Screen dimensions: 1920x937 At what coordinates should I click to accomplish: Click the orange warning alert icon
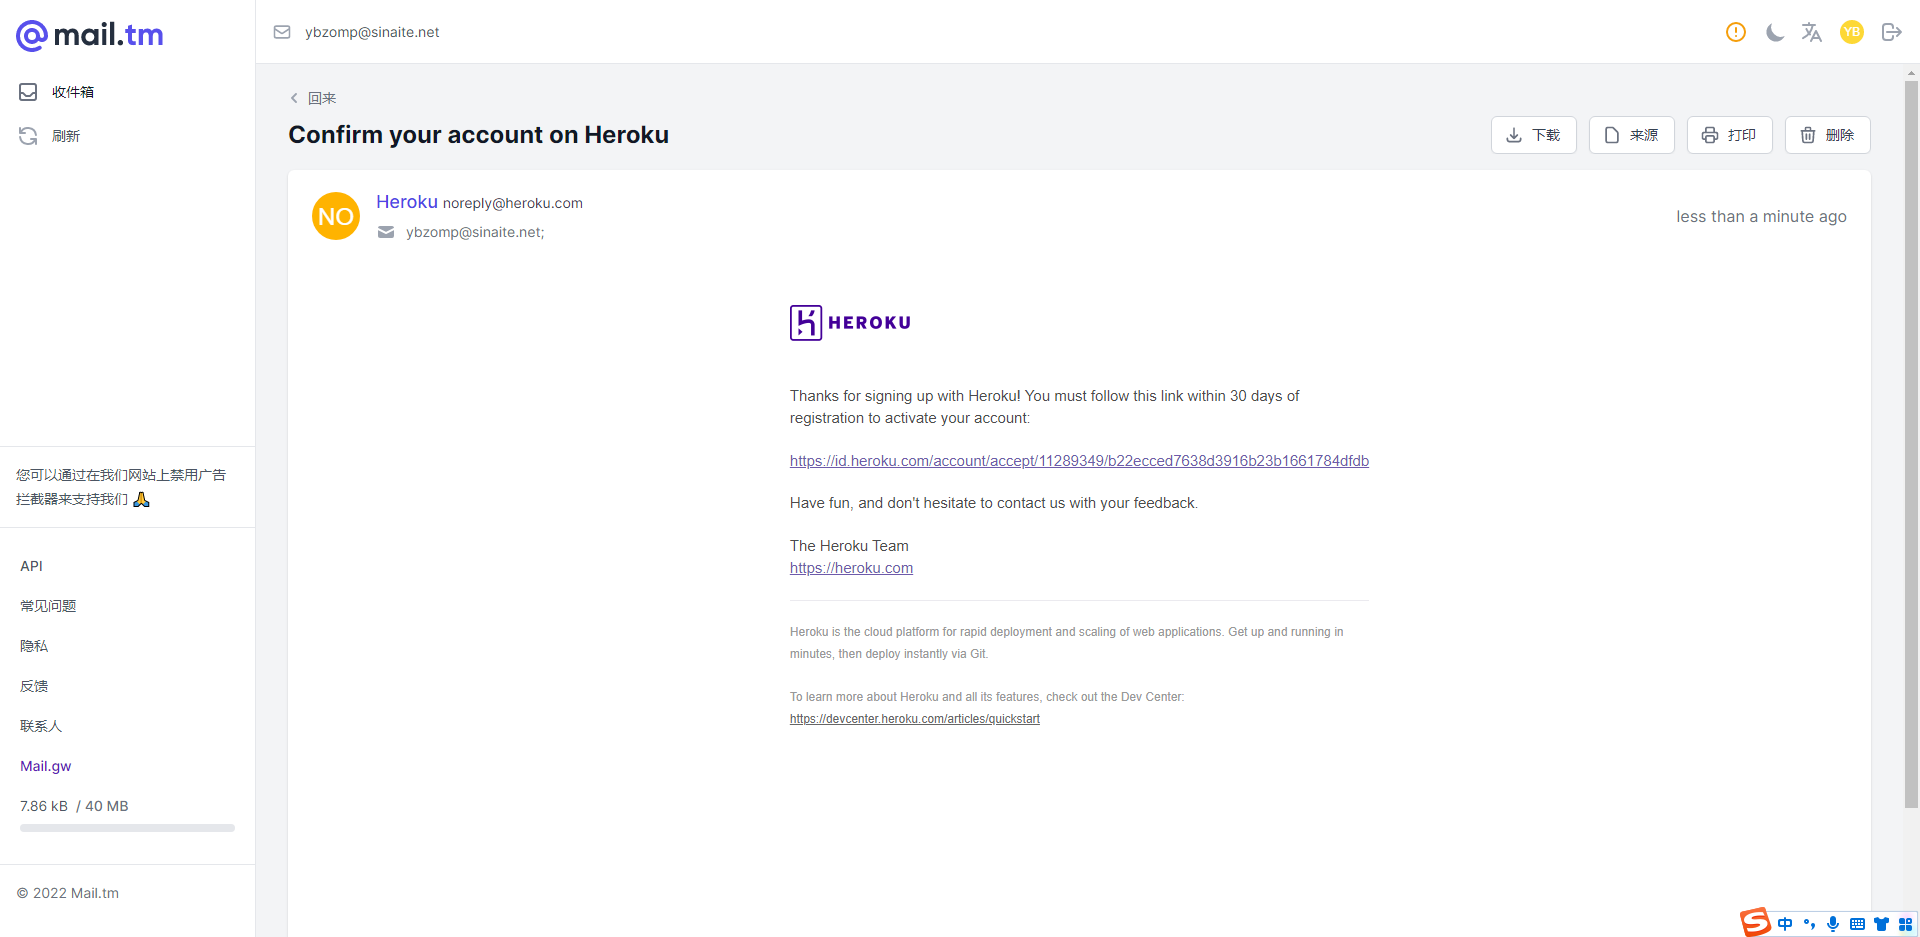point(1736,32)
